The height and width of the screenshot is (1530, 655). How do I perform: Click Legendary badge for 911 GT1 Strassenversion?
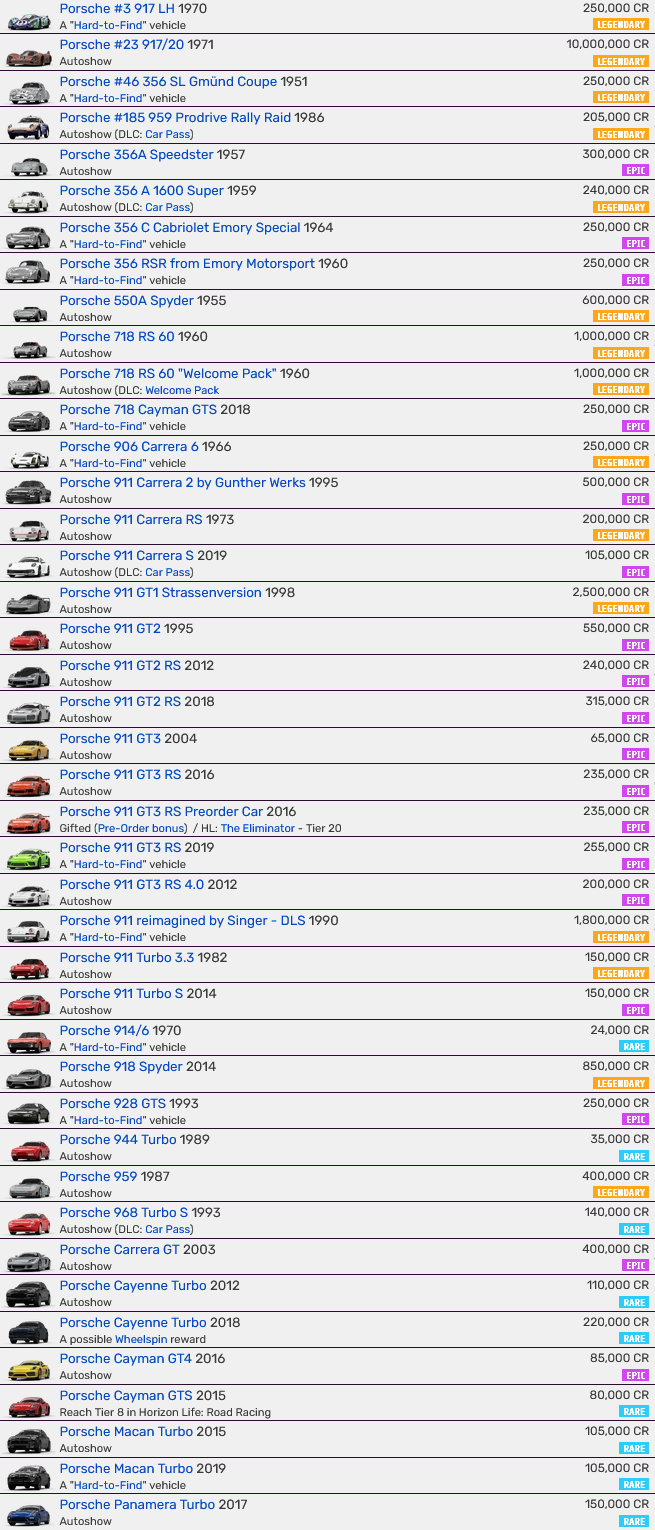pyautogui.click(x=621, y=609)
